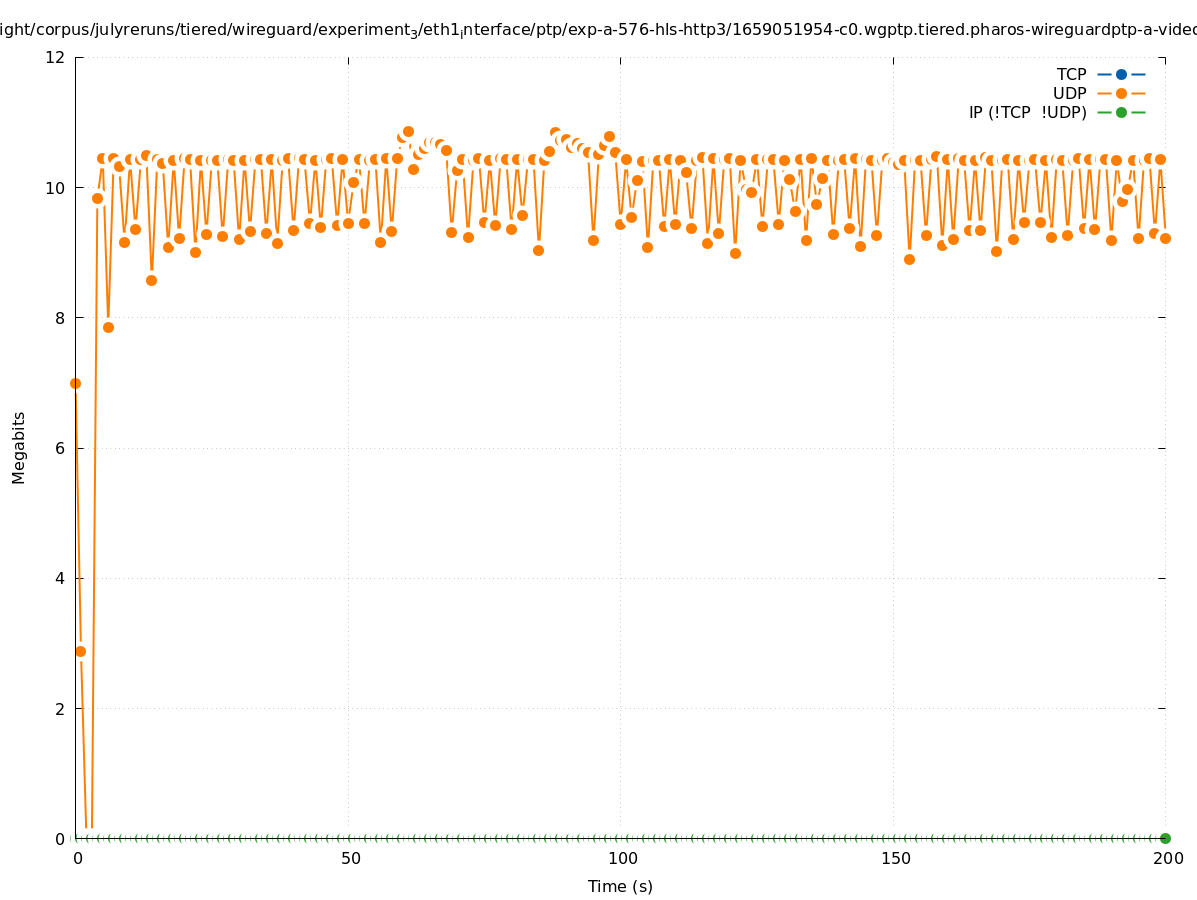This screenshot has height=900, width=1197.
Task: Click the 100 tick label on x-axis
Action: tap(622, 859)
